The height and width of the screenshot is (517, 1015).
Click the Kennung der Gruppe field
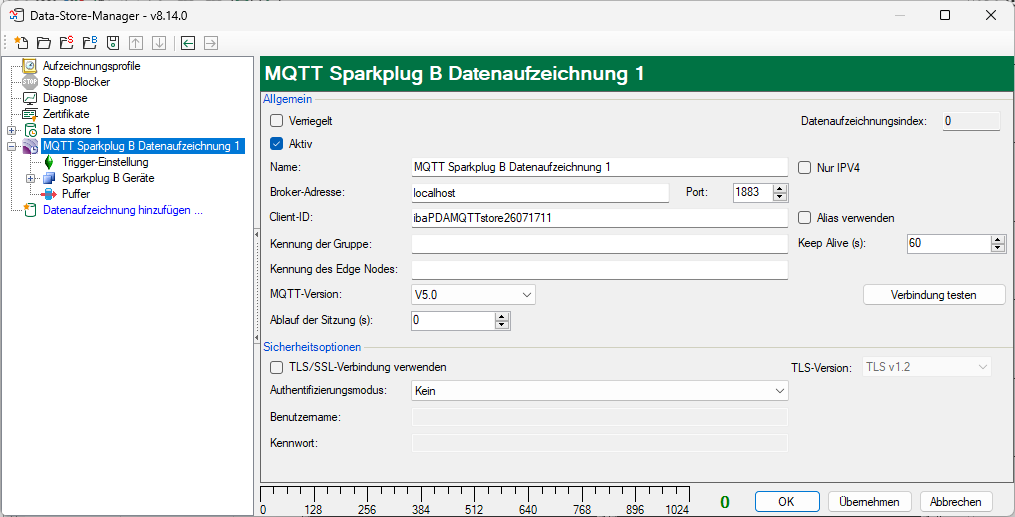pyautogui.click(x=599, y=244)
